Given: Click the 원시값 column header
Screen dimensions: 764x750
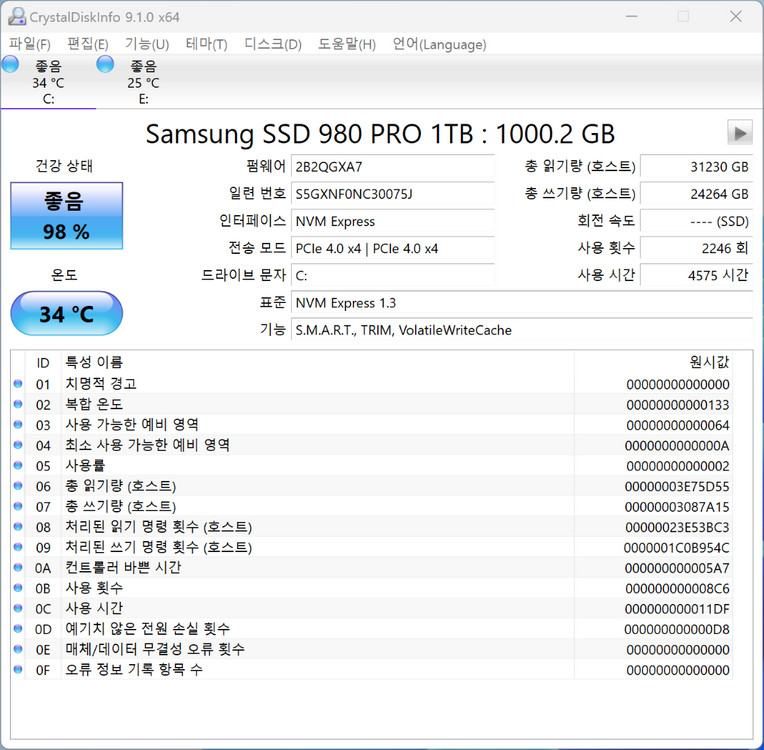Looking at the screenshot, I should 653,363.
